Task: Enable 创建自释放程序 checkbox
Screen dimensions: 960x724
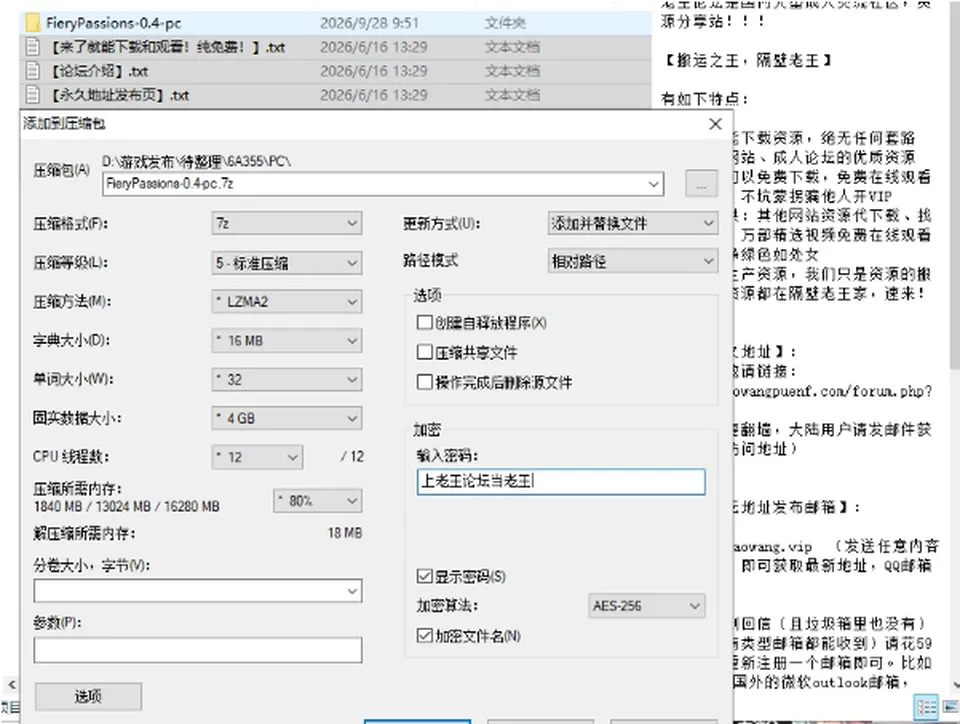Action: tap(424, 323)
